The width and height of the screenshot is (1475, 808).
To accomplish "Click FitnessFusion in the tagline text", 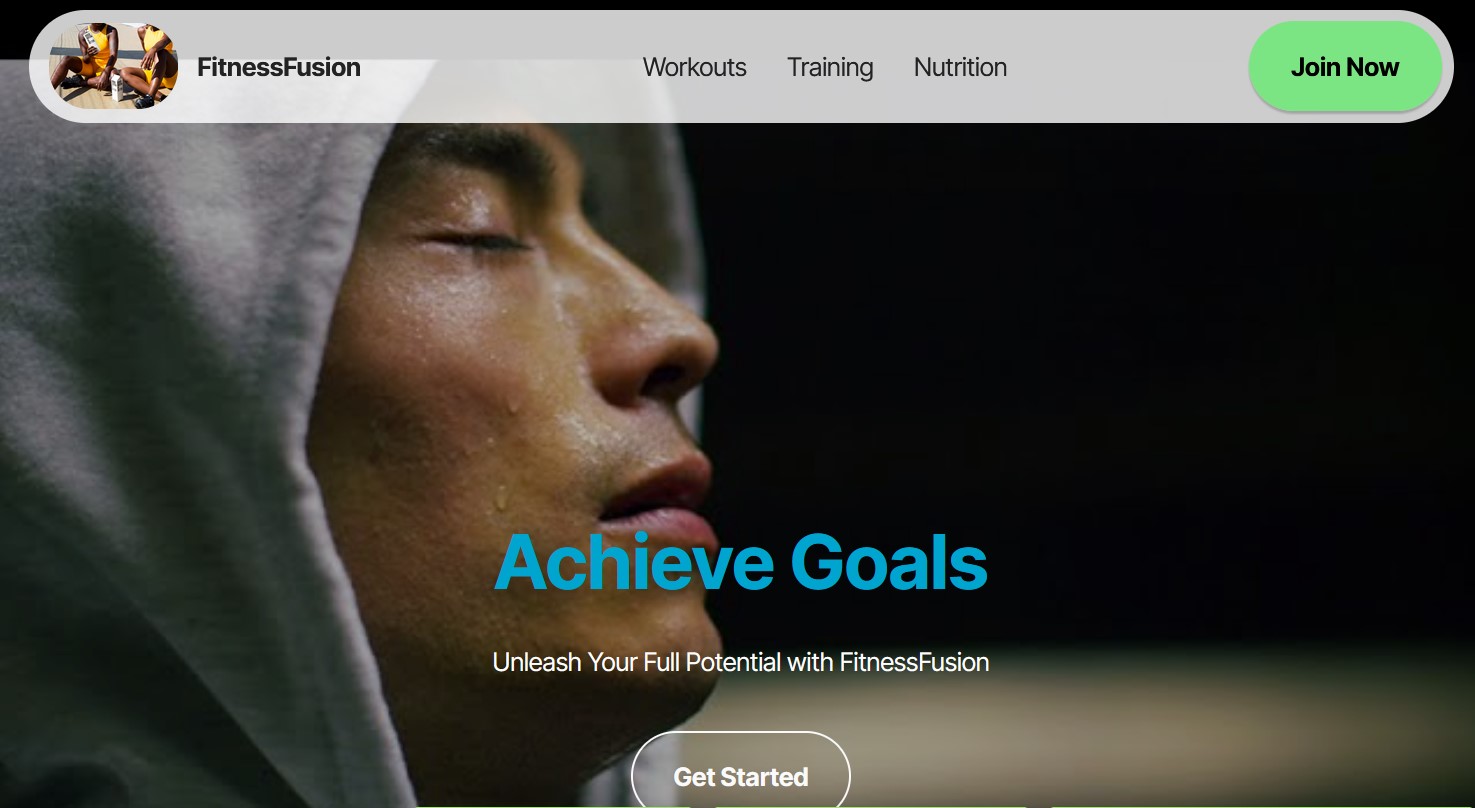I will coord(914,662).
